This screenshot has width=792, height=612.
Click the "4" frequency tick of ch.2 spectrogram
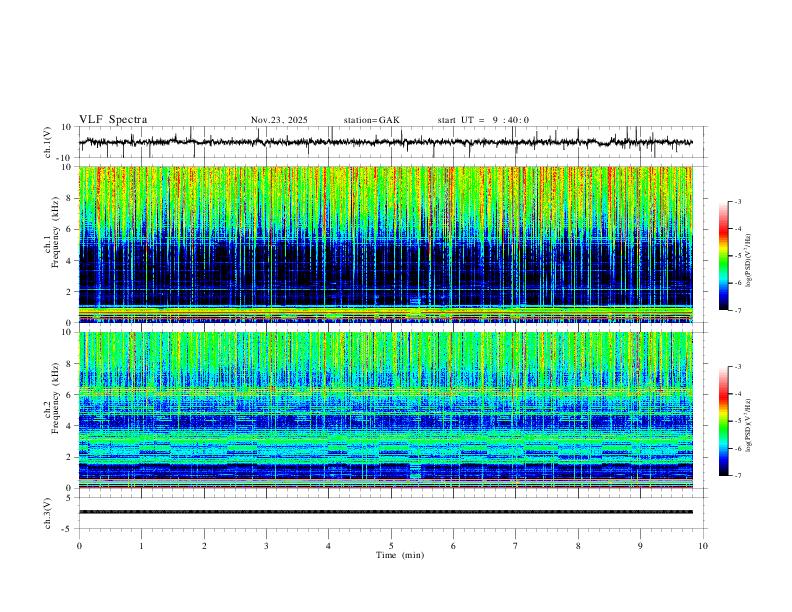click(x=69, y=426)
